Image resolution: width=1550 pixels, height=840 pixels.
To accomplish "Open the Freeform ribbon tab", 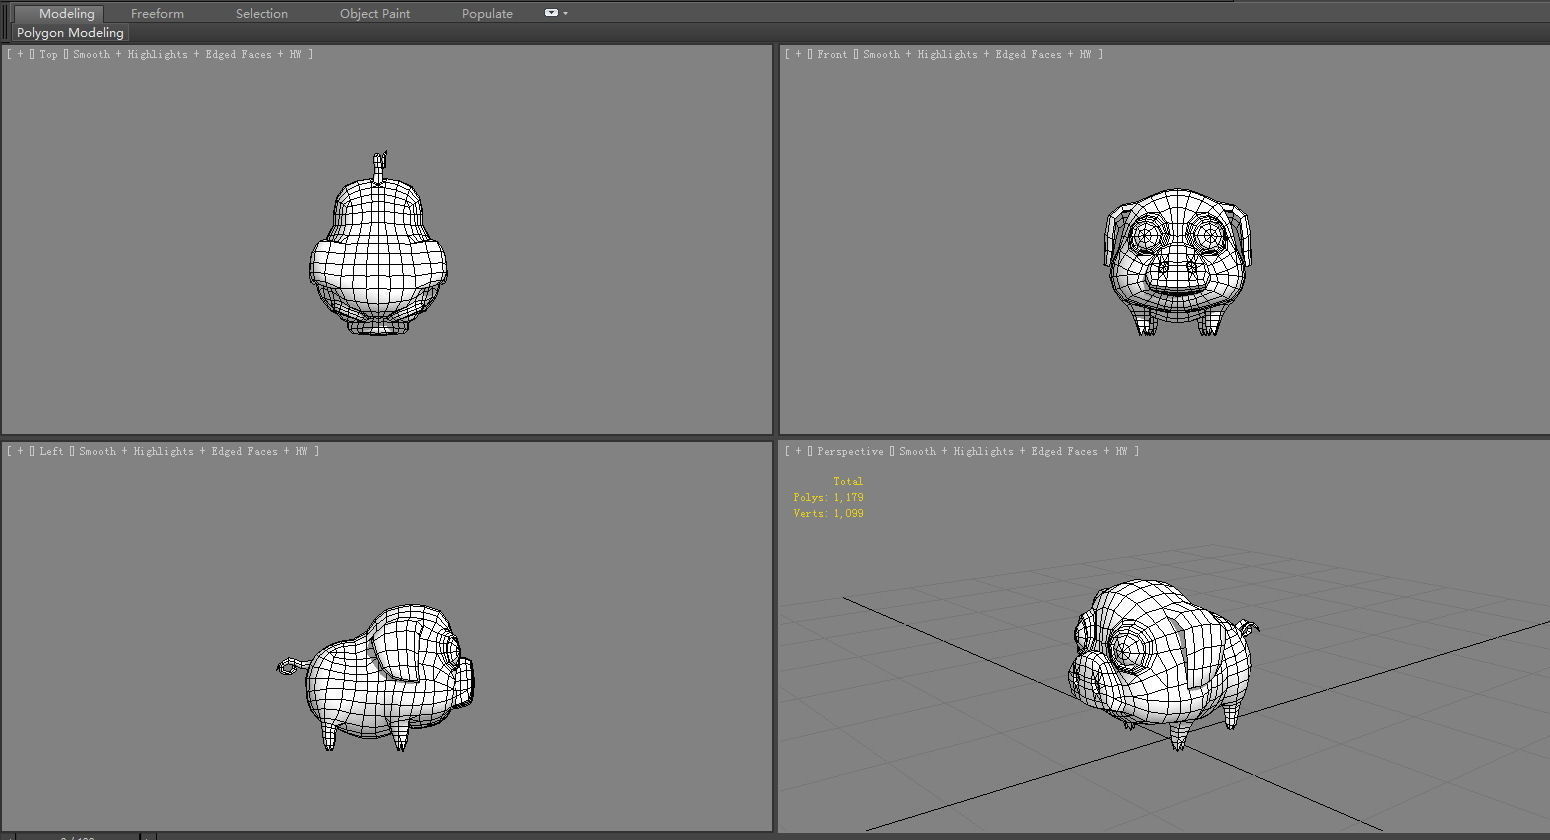I will 157,14.
